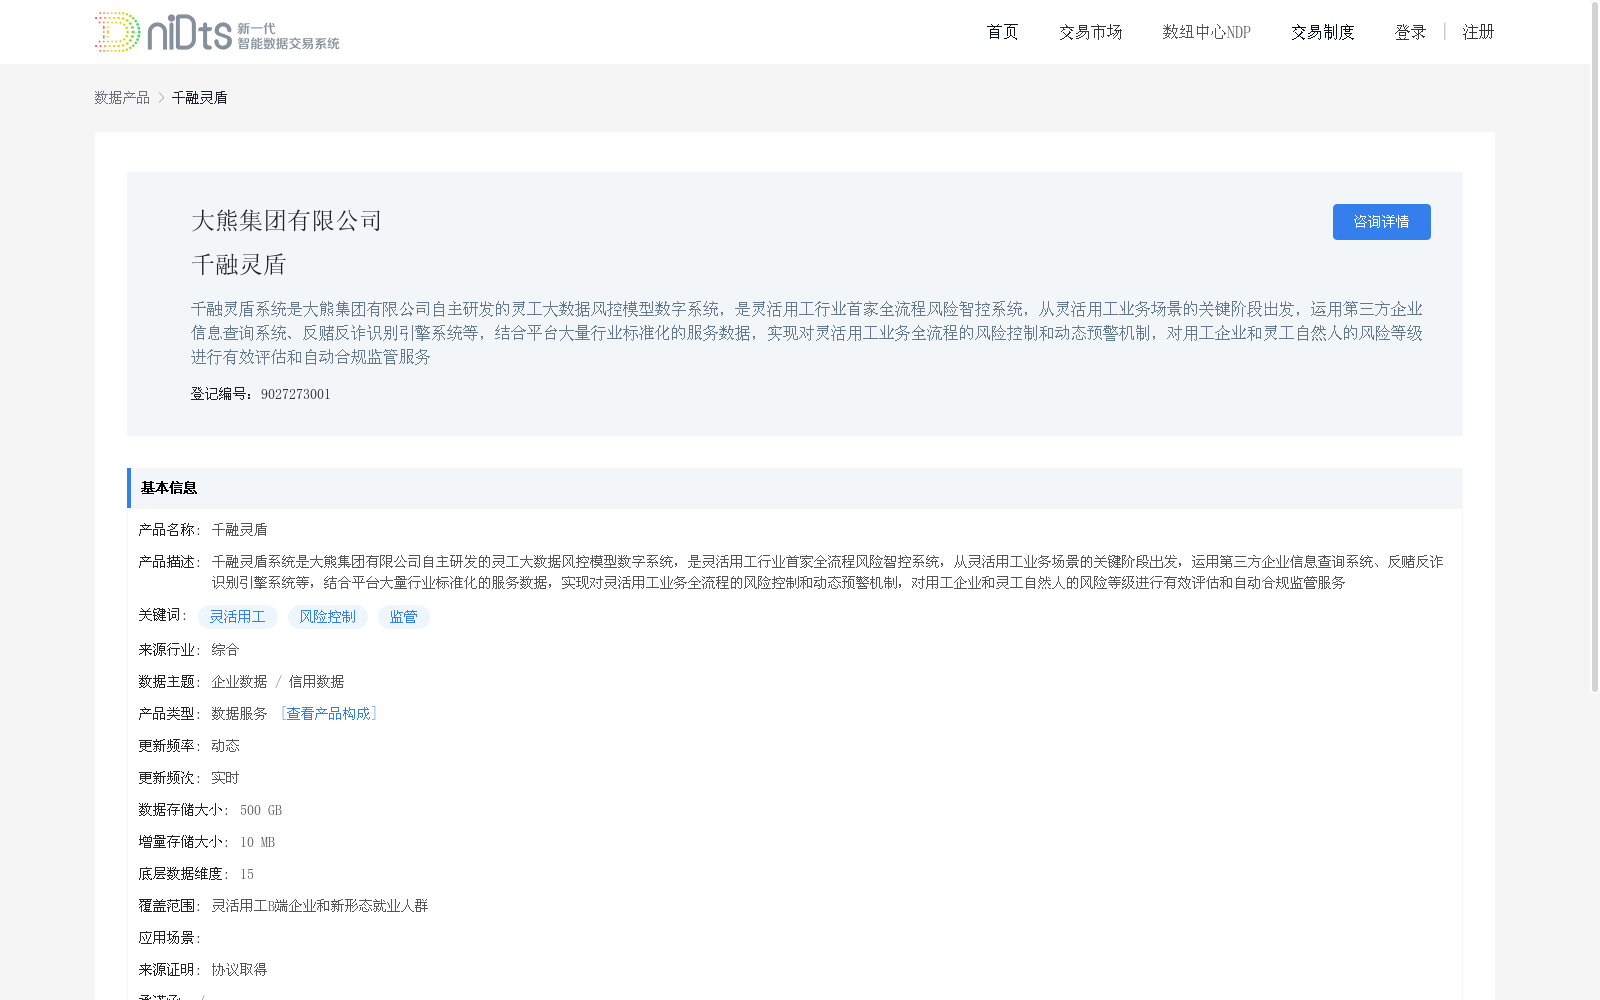Open 查看产品构成 link
1600x1000 pixels.
(328, 713)
